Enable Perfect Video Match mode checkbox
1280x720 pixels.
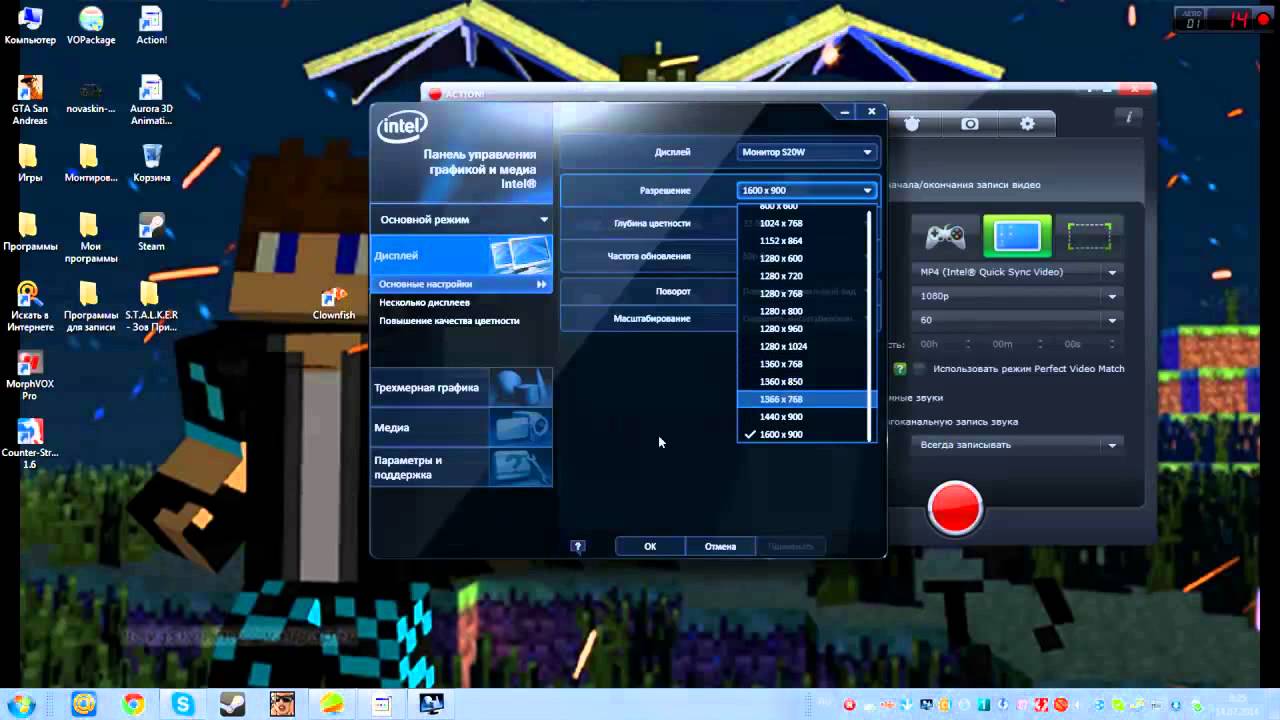pos(920,369)
